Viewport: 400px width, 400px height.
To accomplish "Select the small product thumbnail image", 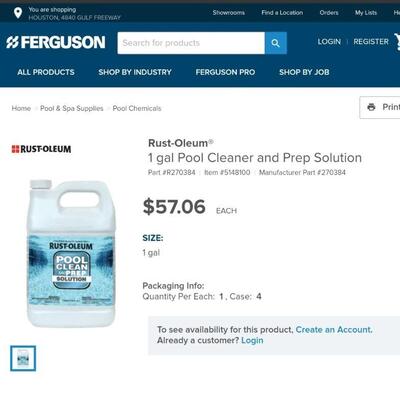I will [23, 358].
